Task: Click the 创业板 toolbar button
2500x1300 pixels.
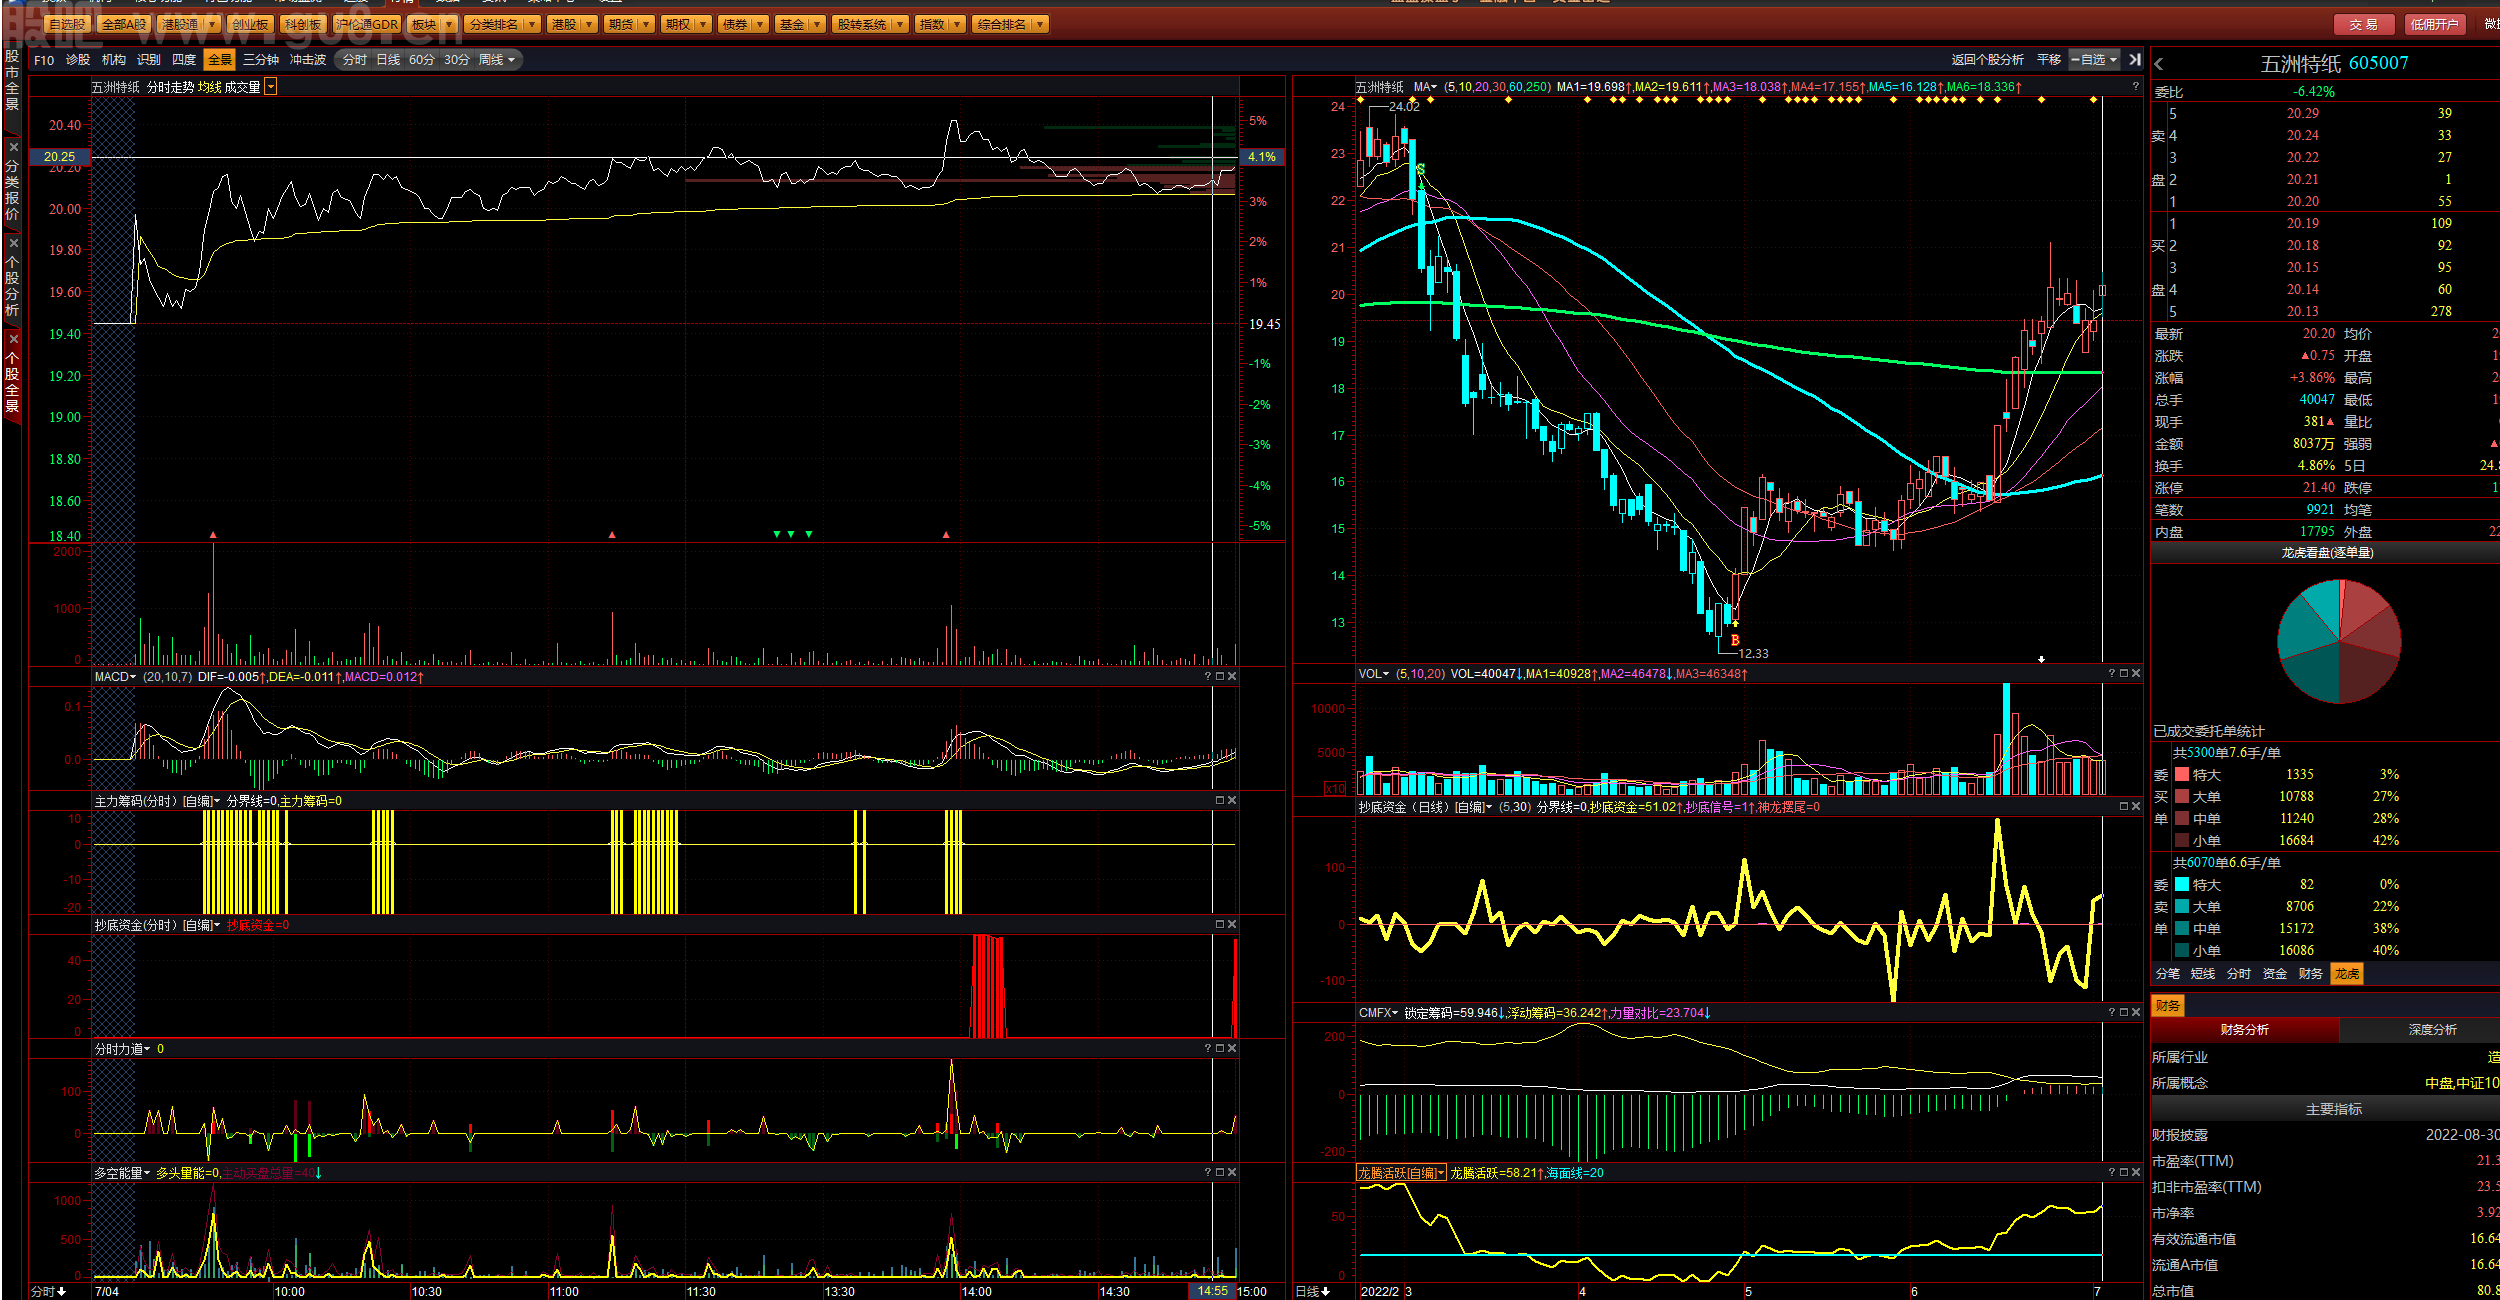Action: tap(250, 24)
